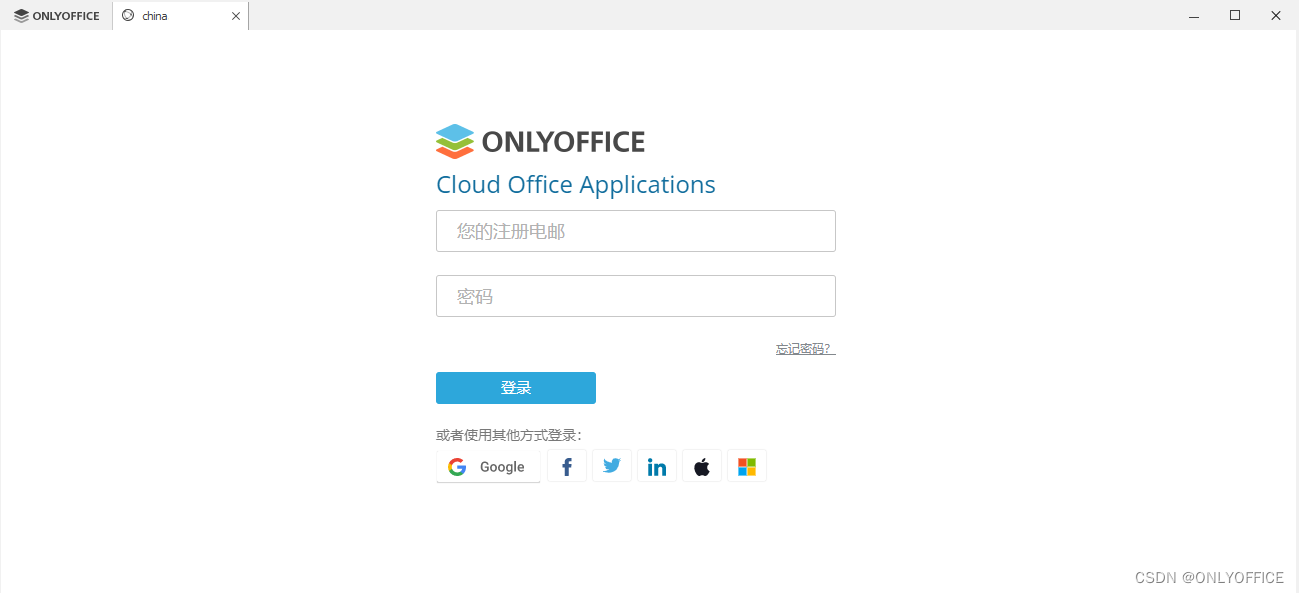
Task: Click the 密码 password field
Action: pos(635,296)
